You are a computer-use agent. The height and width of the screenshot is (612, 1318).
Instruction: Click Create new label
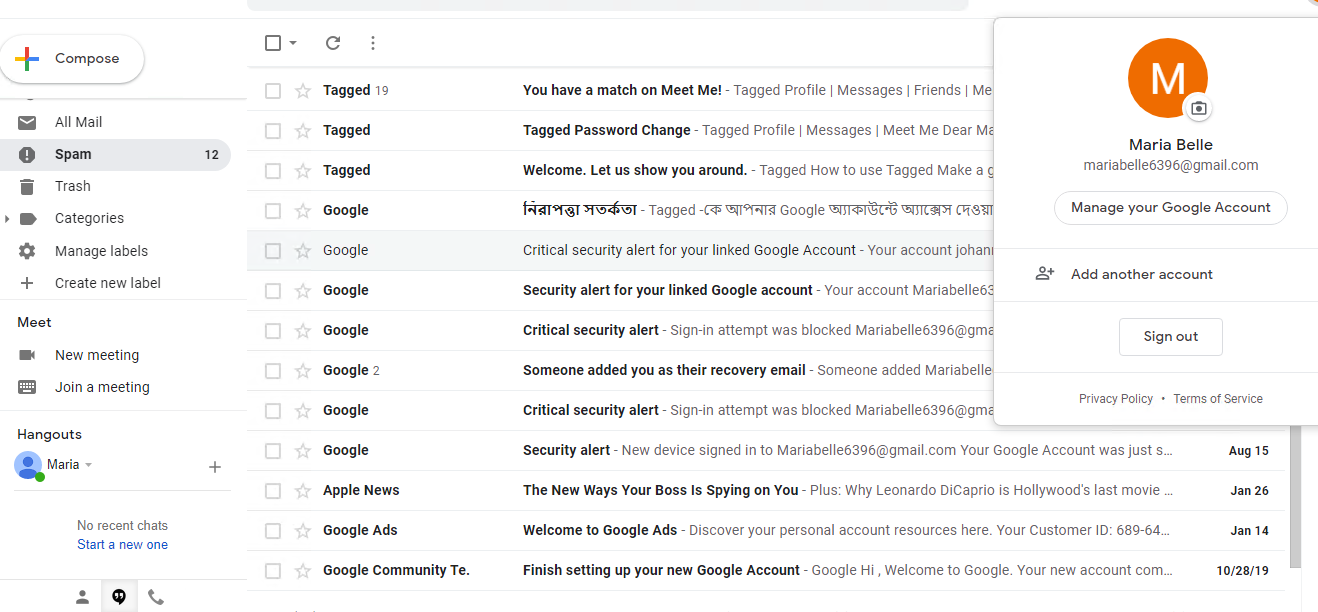point(108,283)
